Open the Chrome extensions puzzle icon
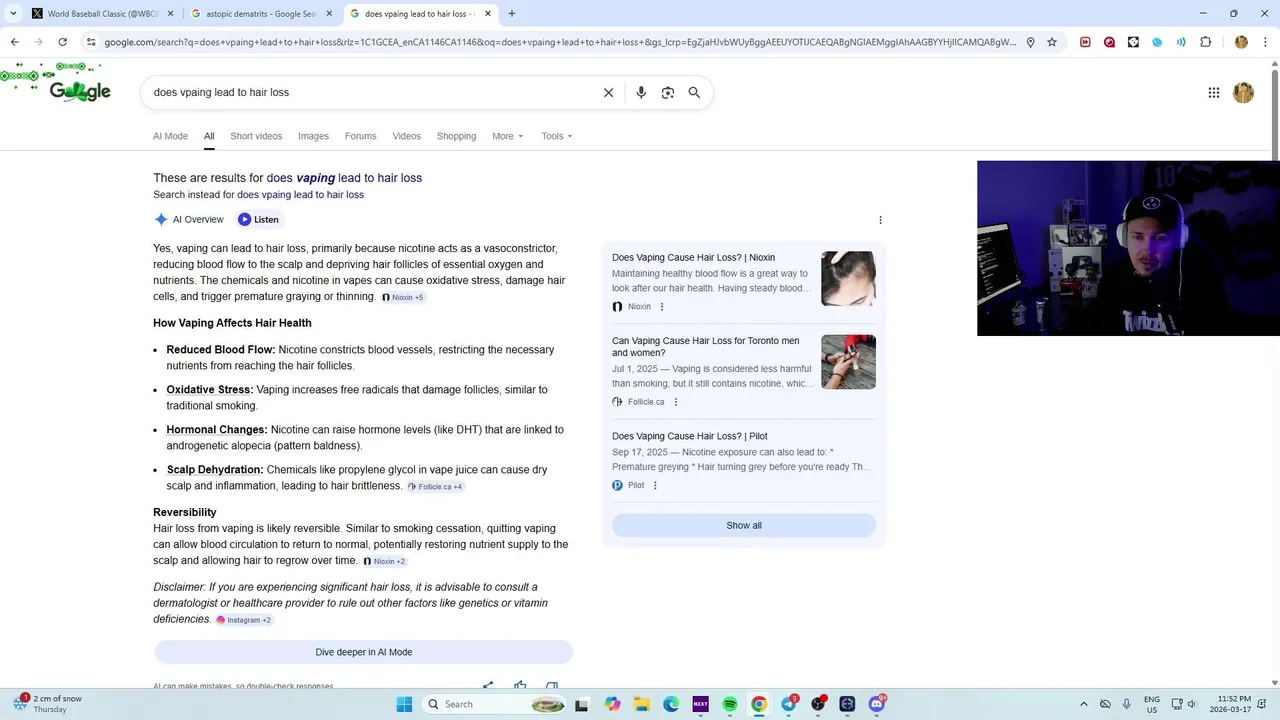The width and height of the screenshot is (1280, 720). tap(1205, 42)
